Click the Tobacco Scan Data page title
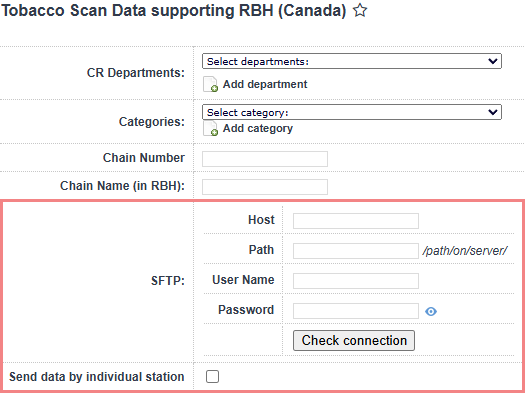525x393 pixels. pyautogui.click(x=174, y=10)
